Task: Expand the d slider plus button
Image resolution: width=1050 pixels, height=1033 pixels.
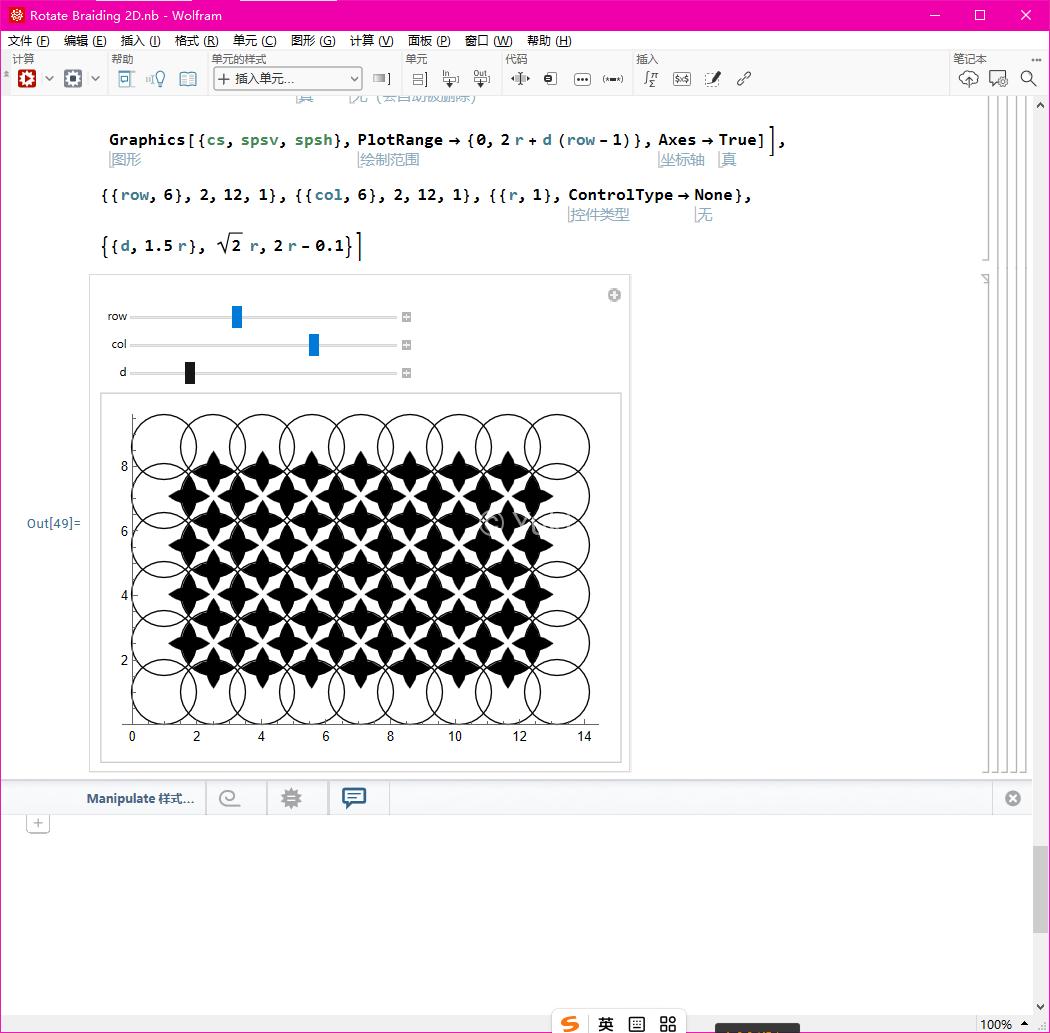Action: (406, 373)
